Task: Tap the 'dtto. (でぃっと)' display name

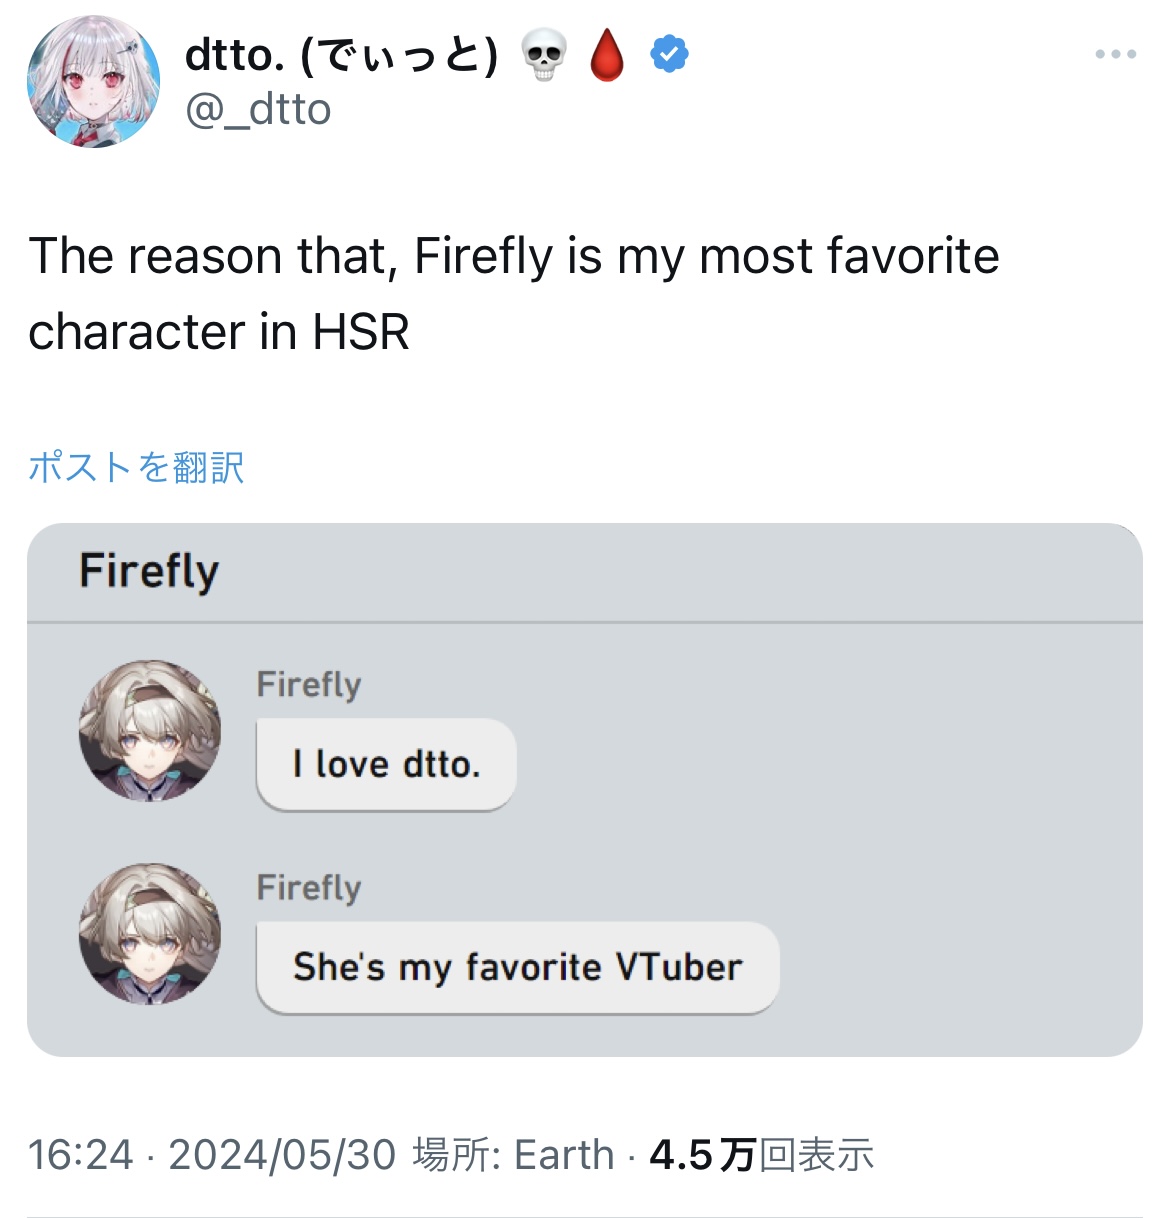Action: (x=341, y=55)
